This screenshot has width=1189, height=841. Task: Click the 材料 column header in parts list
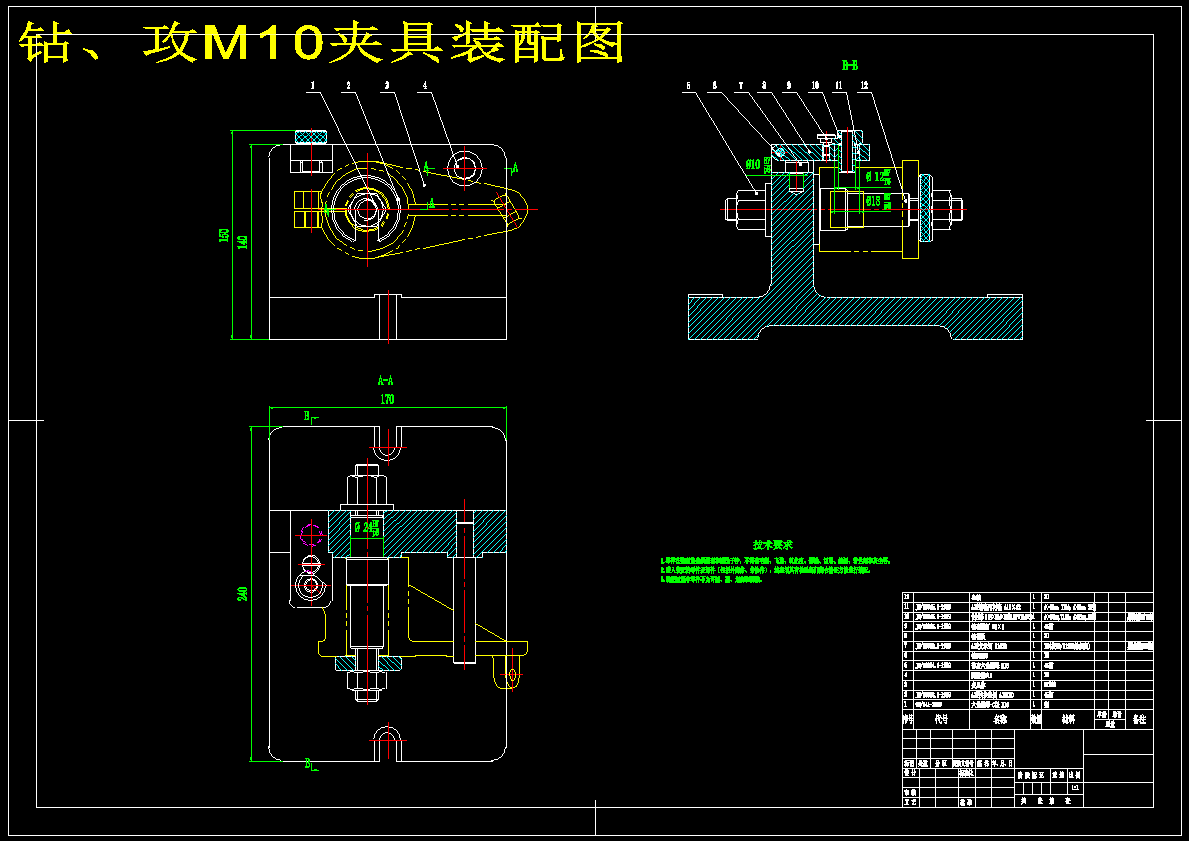[x=1068, y=720]
